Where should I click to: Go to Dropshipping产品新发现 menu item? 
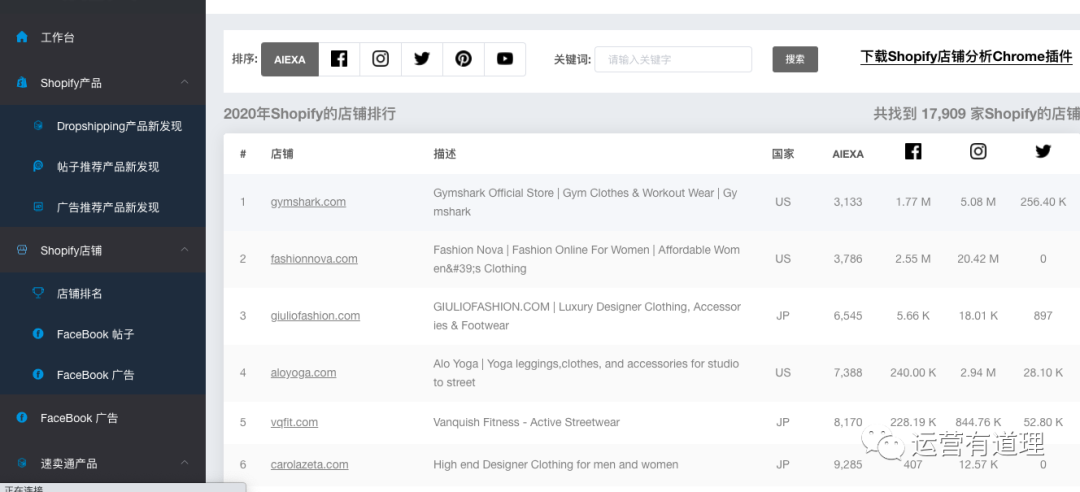[119, 126]
